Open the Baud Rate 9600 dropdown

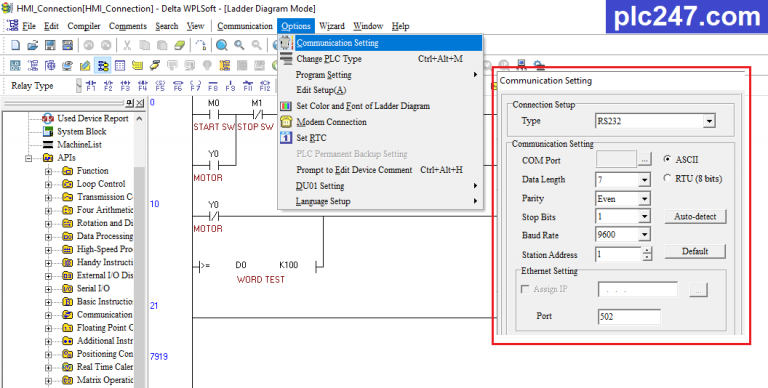tap(645, 235)
